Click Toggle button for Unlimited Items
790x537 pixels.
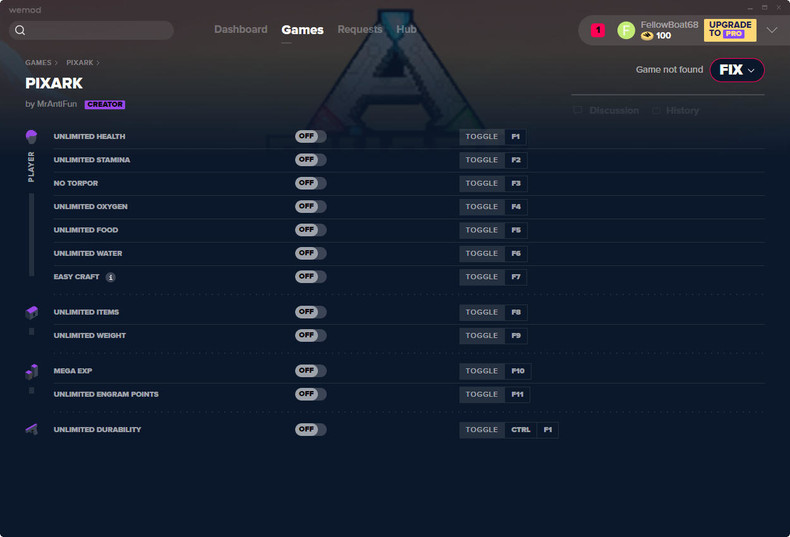[482, 312]
